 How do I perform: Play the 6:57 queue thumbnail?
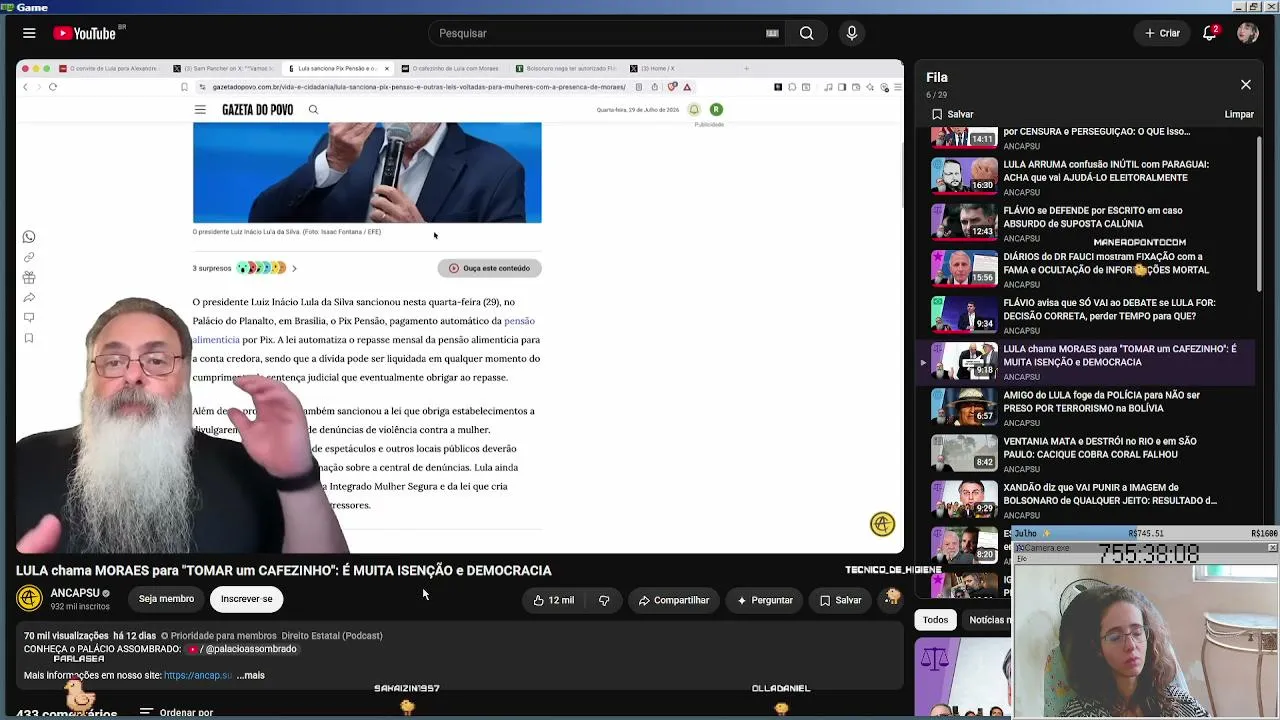(x=964, y=406)
